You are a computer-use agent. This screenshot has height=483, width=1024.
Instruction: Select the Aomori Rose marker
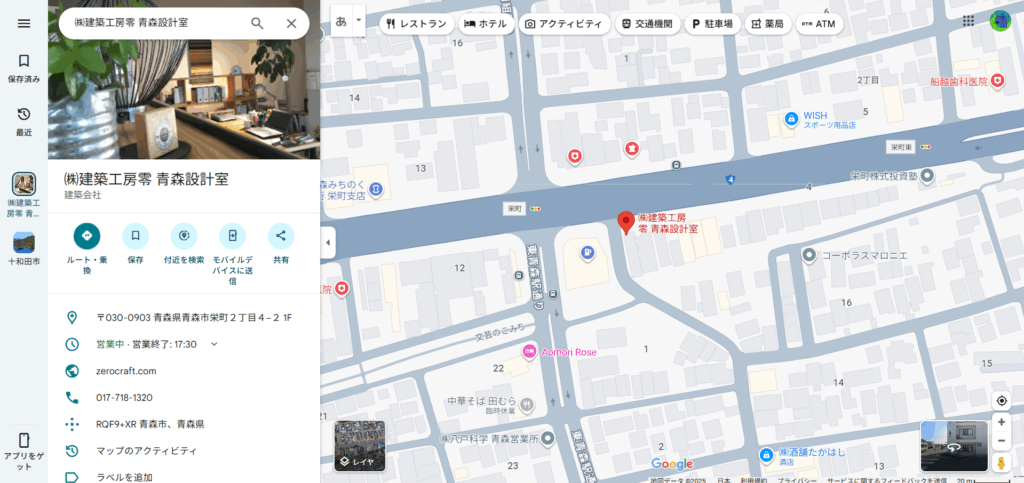click(x=530, y=351)
